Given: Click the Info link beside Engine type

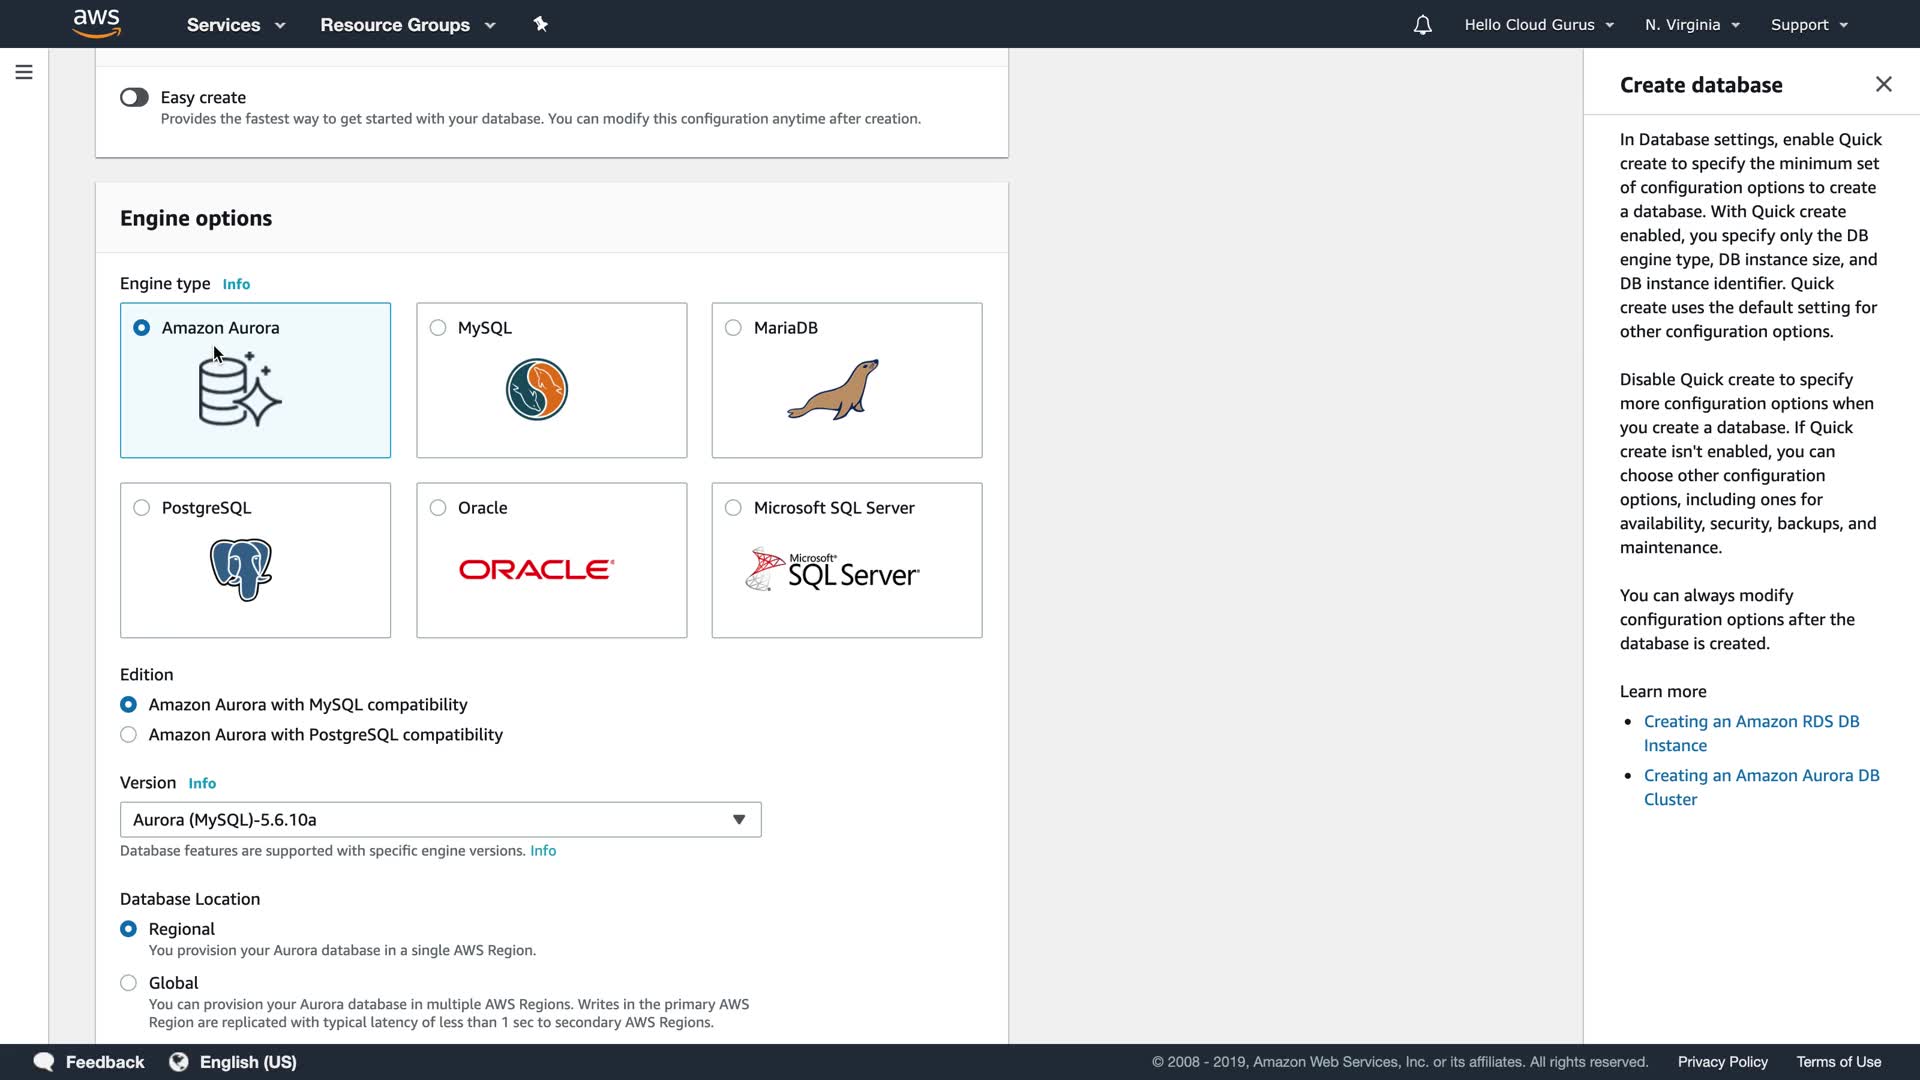Looking at the screenshot, I should [236, 284].
